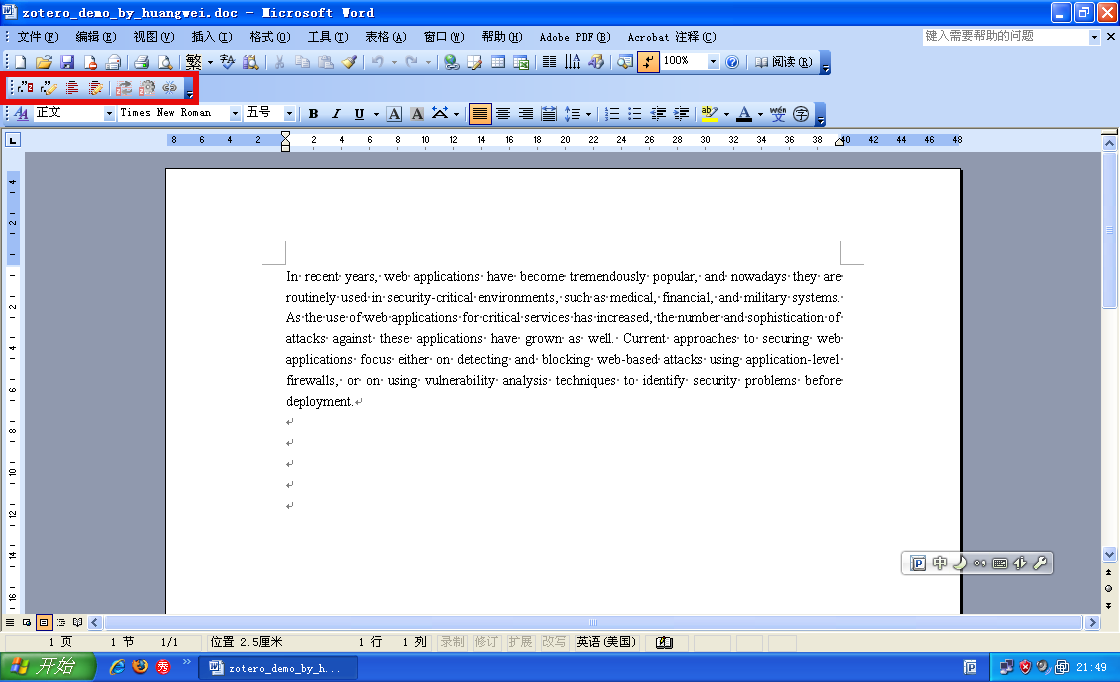Image resolution: width=1120 pixels, height=682 pixels.
Task: Open the 表格 menu
Action: 386,37
